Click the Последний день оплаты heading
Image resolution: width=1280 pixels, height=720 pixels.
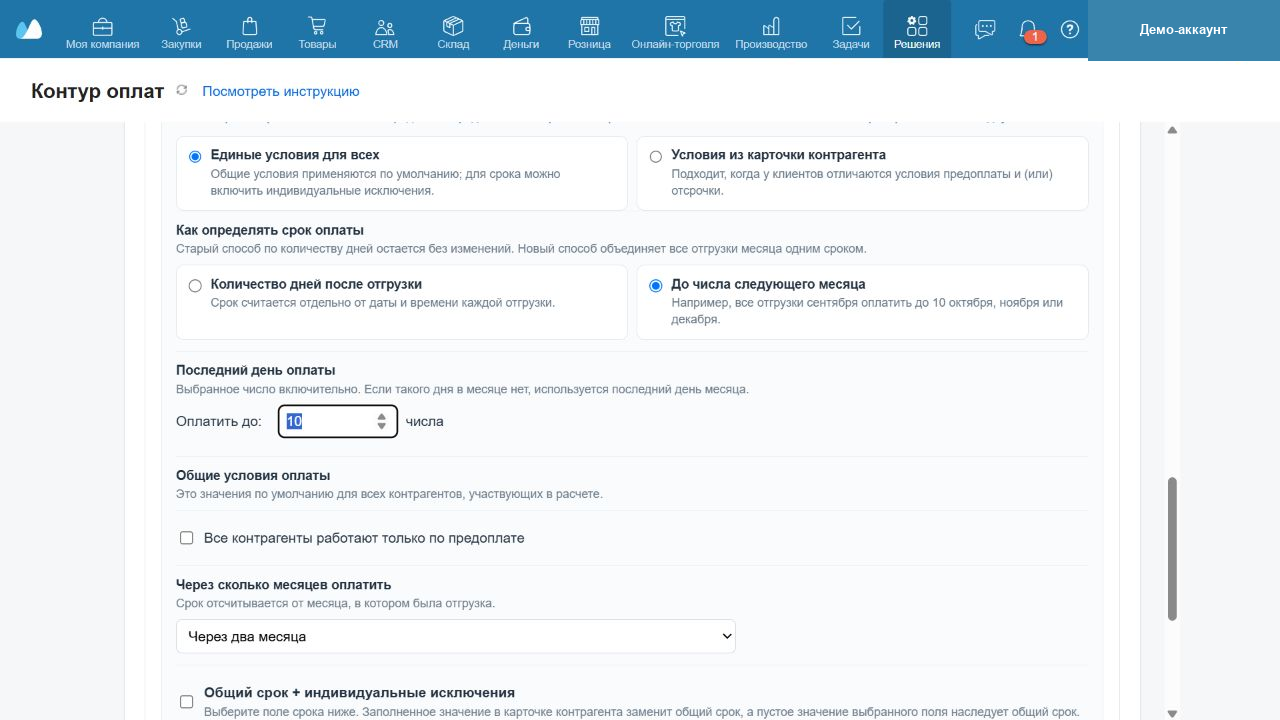tap(256, 370)
